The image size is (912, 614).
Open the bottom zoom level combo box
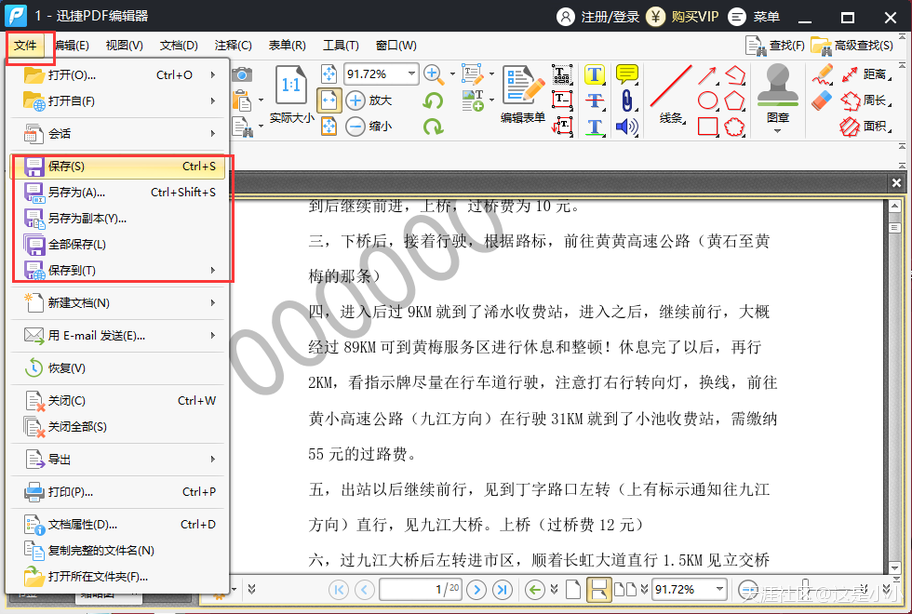click(719, 590)
